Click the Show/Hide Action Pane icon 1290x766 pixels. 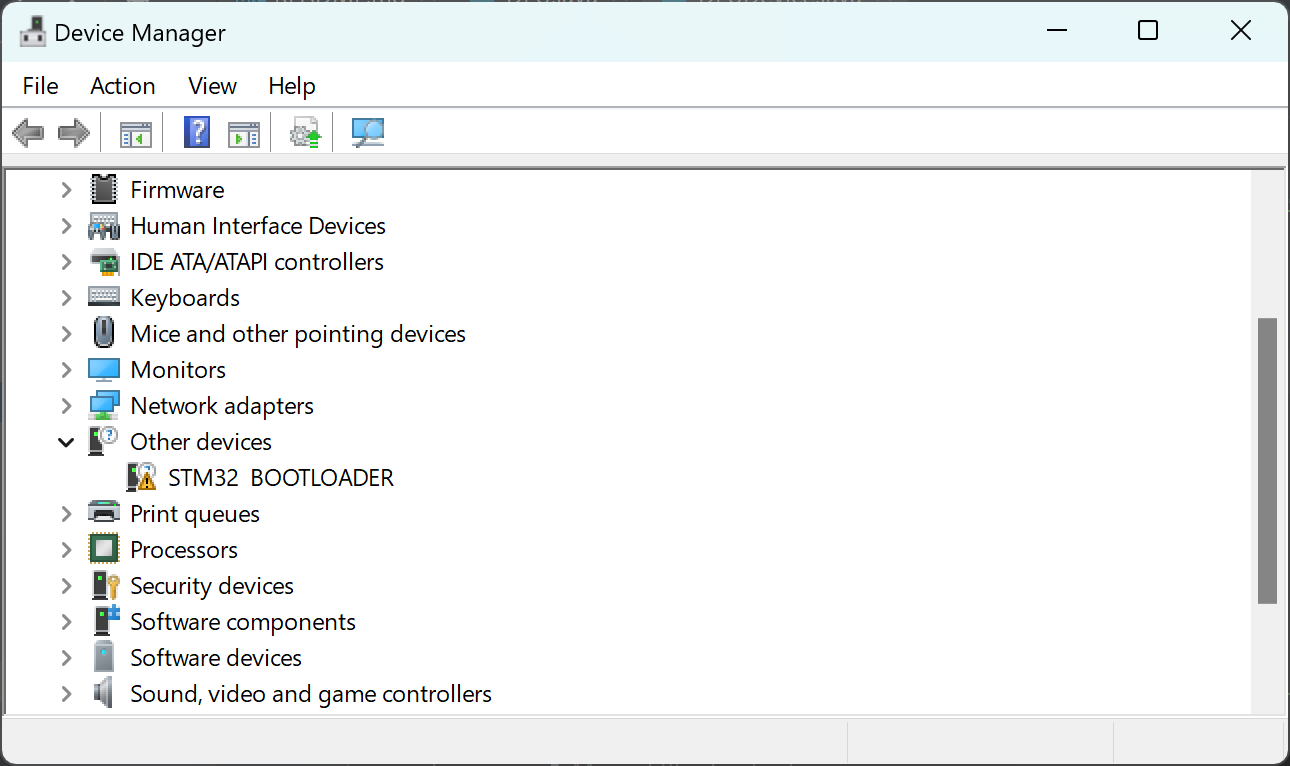pyautogui.click(x=244, y=131)
